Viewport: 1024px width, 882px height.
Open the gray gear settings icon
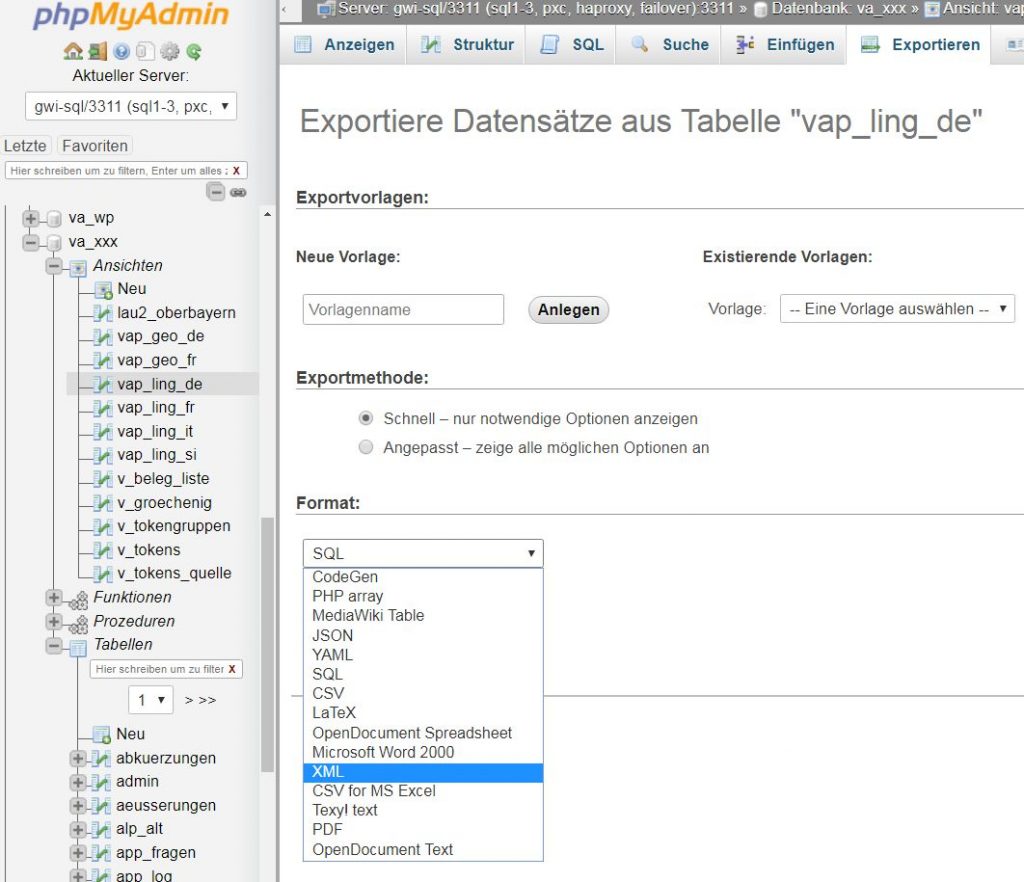(x=169, y=51)
